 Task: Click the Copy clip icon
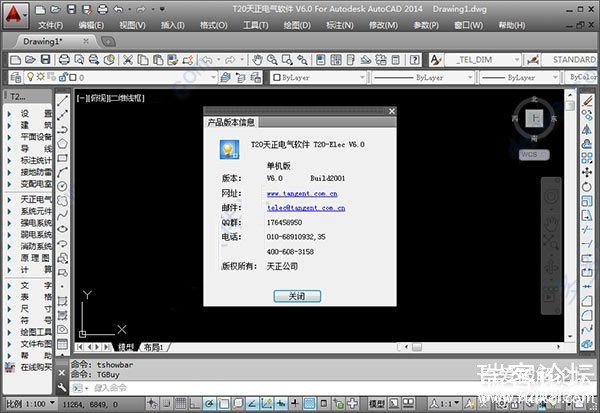[143, 60]
